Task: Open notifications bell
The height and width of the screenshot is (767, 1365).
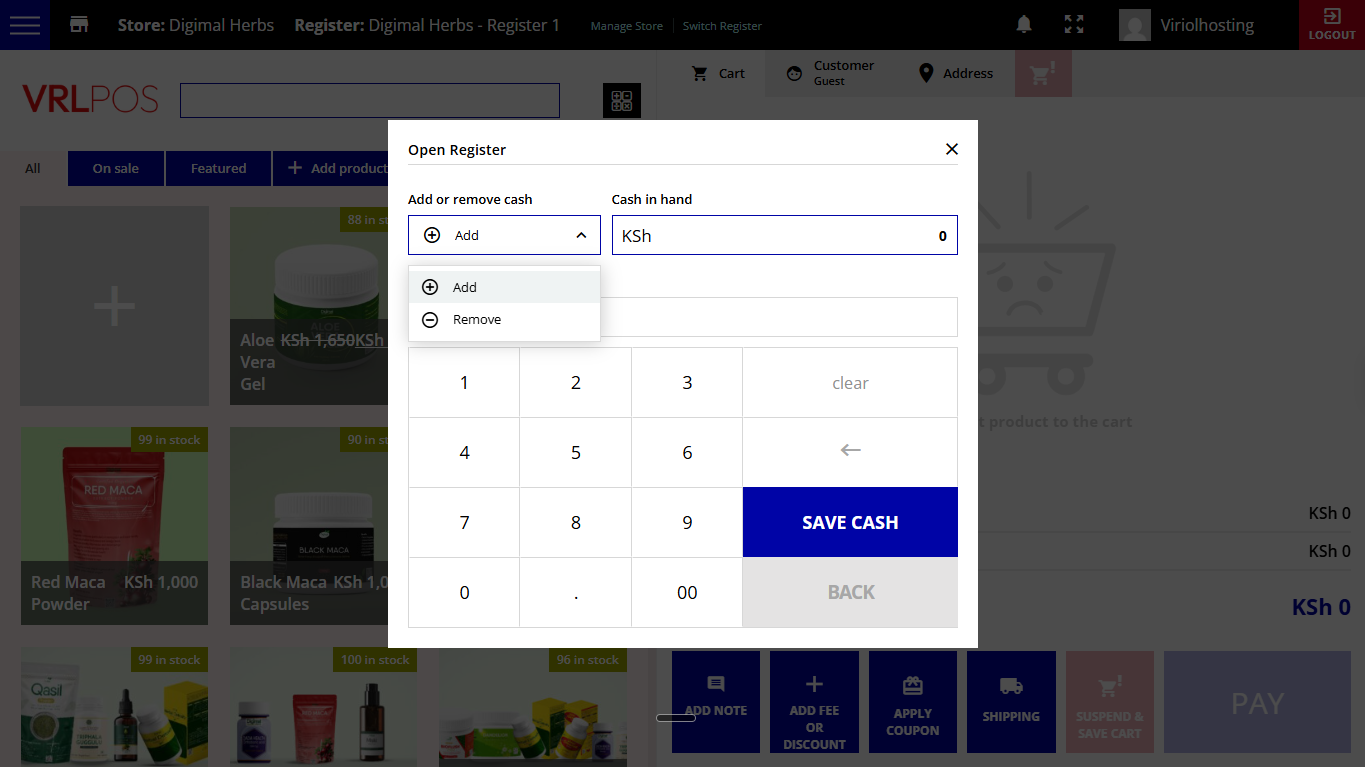Action: [x=1024, y=25]
